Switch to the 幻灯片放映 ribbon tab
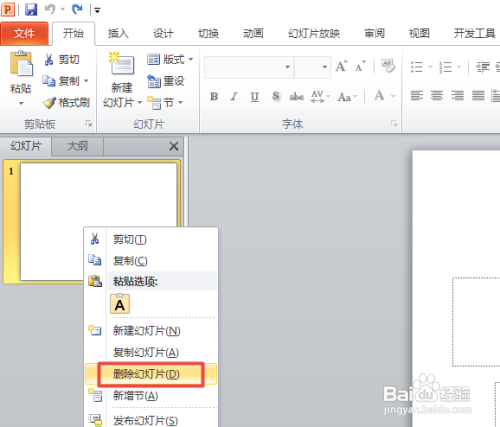 click(x=314, y=33)
